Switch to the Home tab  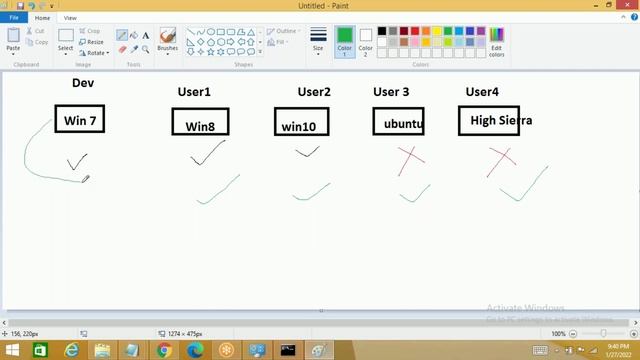click(x=42, y=18)
